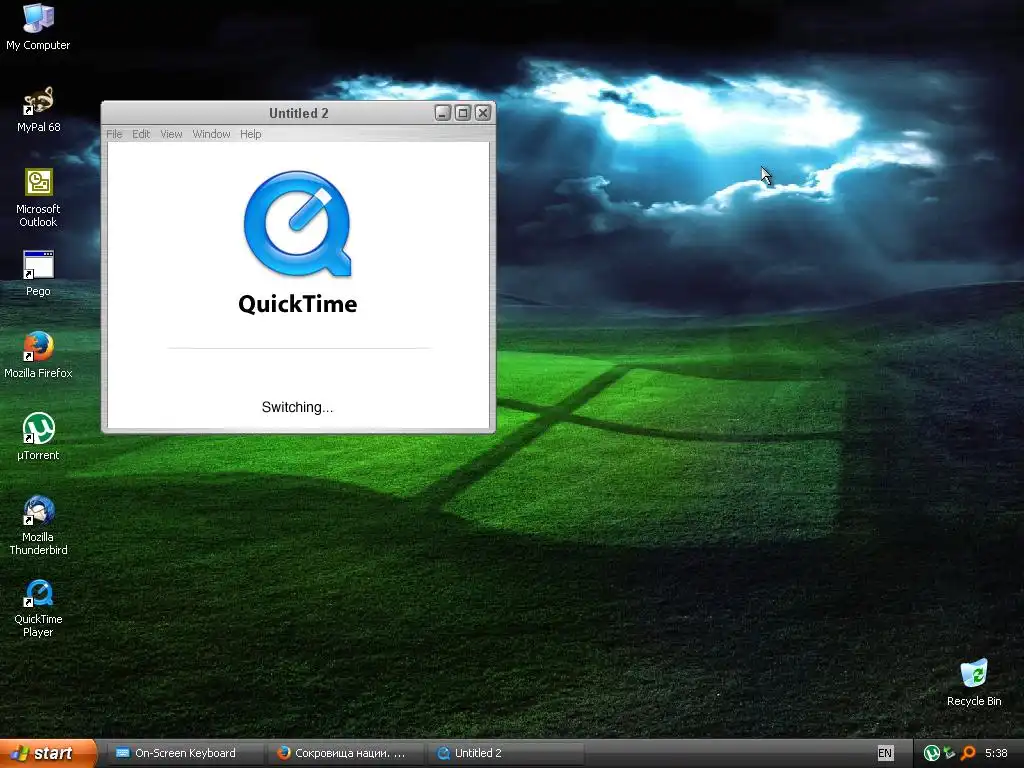Image resolution: width=1024 pixels, height=768 pixels.
Task: Open the Window menu in QuickTime
Action: click(x=211, y=134)
